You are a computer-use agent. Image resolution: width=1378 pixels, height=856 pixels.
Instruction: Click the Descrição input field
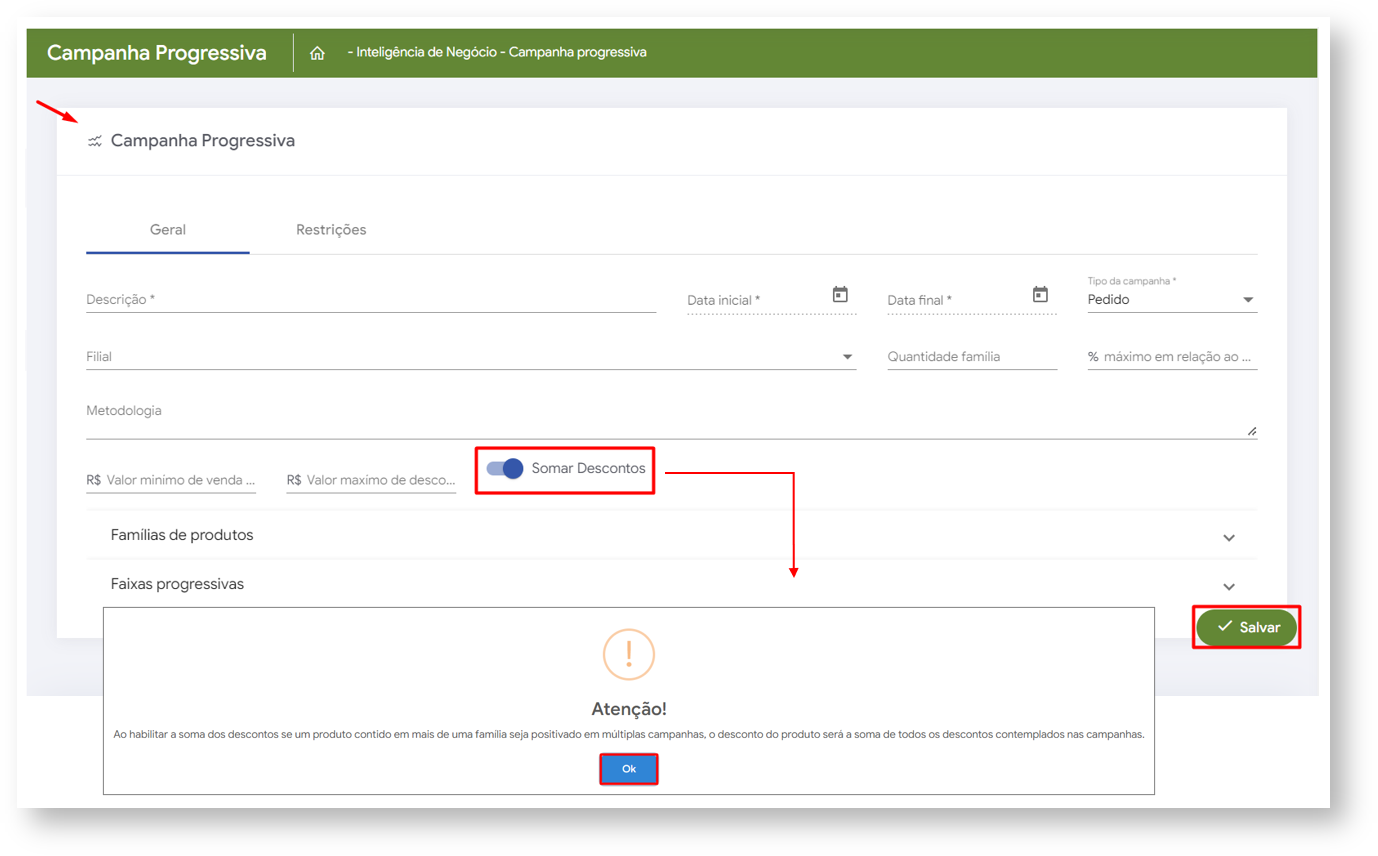click(370, 299)
